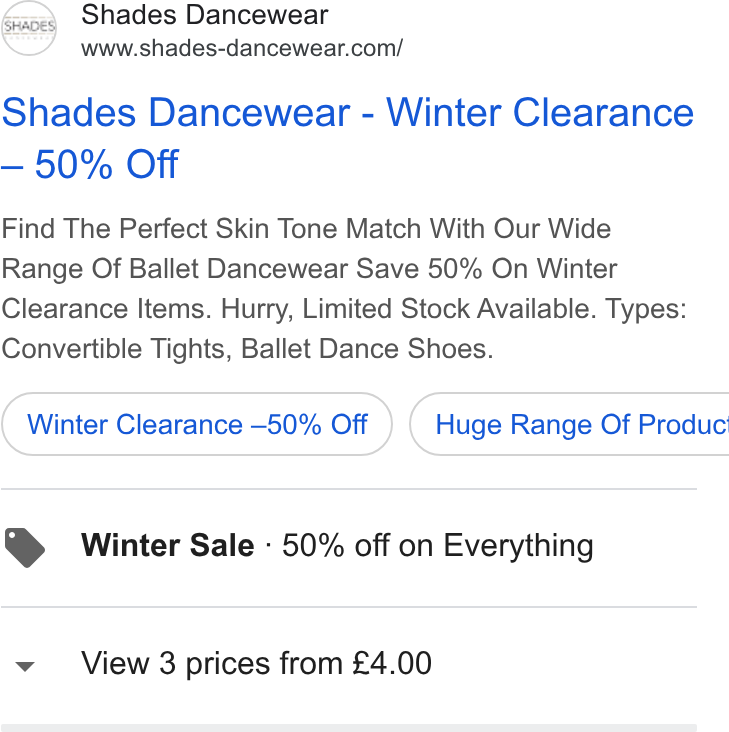Screen dimensions: 729x732
Task: Click the 'Save 50% On Winter' description text
Action: [x=487, y=268]
